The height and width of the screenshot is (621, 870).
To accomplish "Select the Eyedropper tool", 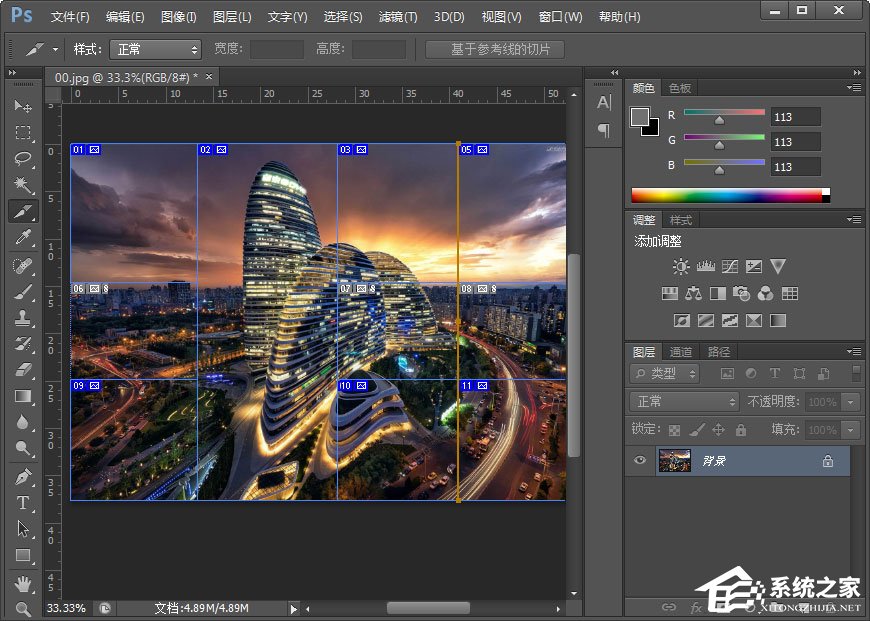I will coord(23,238).
